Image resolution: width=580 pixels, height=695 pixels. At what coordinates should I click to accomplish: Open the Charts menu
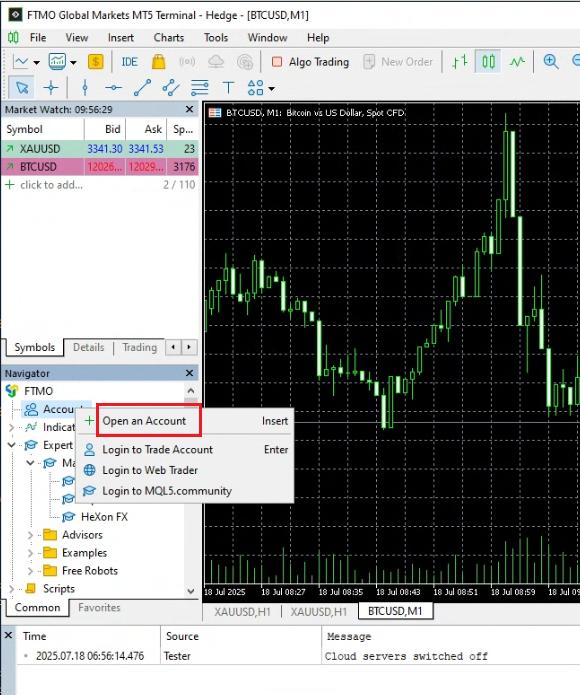pos(169,38)
